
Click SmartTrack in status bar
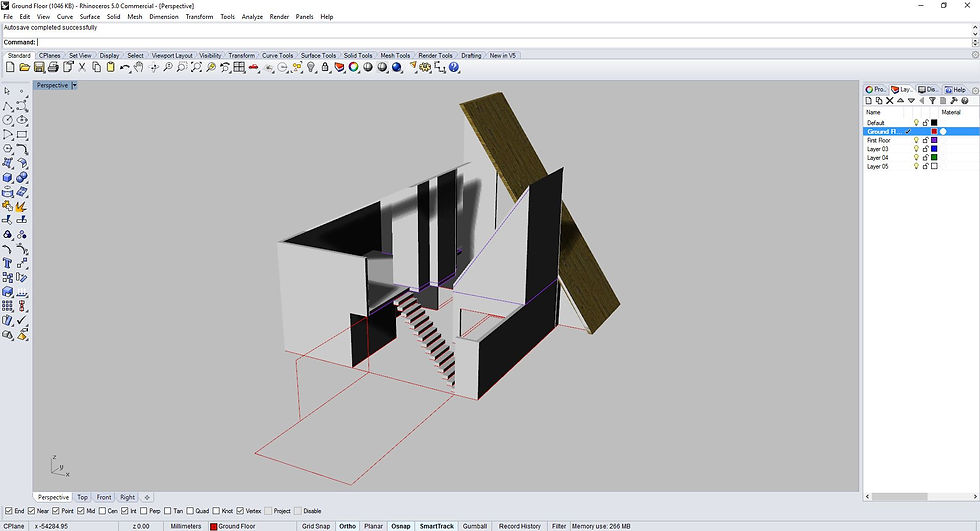(436, 526)
